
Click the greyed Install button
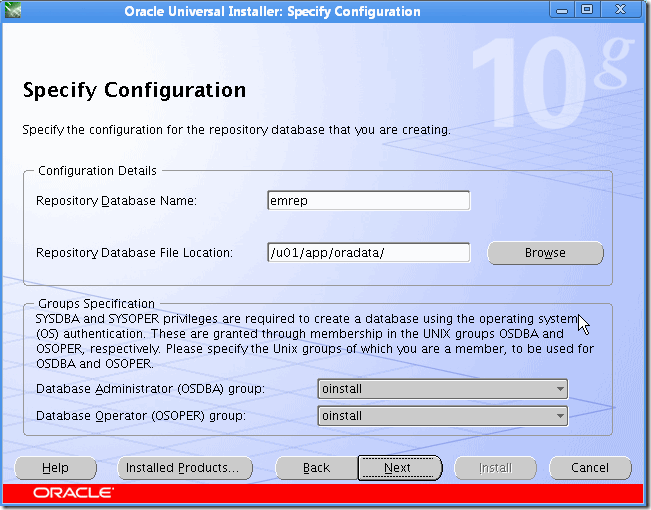click(495, 468)
